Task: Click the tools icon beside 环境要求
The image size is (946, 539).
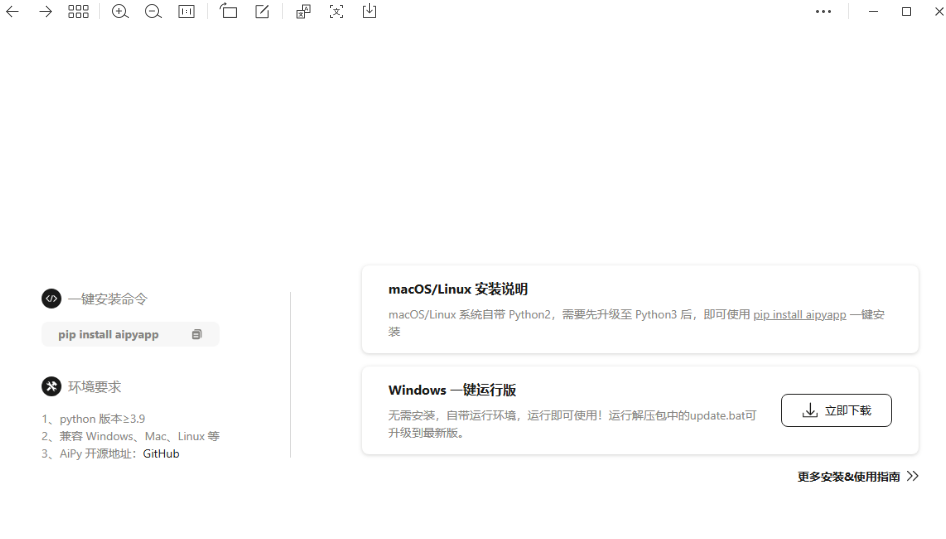Action: [x=51, y=386]
